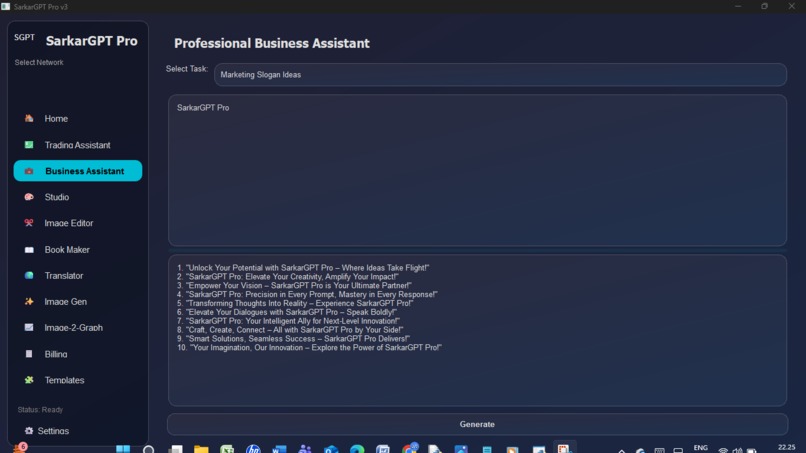Click the Image-2-Graph chart icon

pos(29,328)
